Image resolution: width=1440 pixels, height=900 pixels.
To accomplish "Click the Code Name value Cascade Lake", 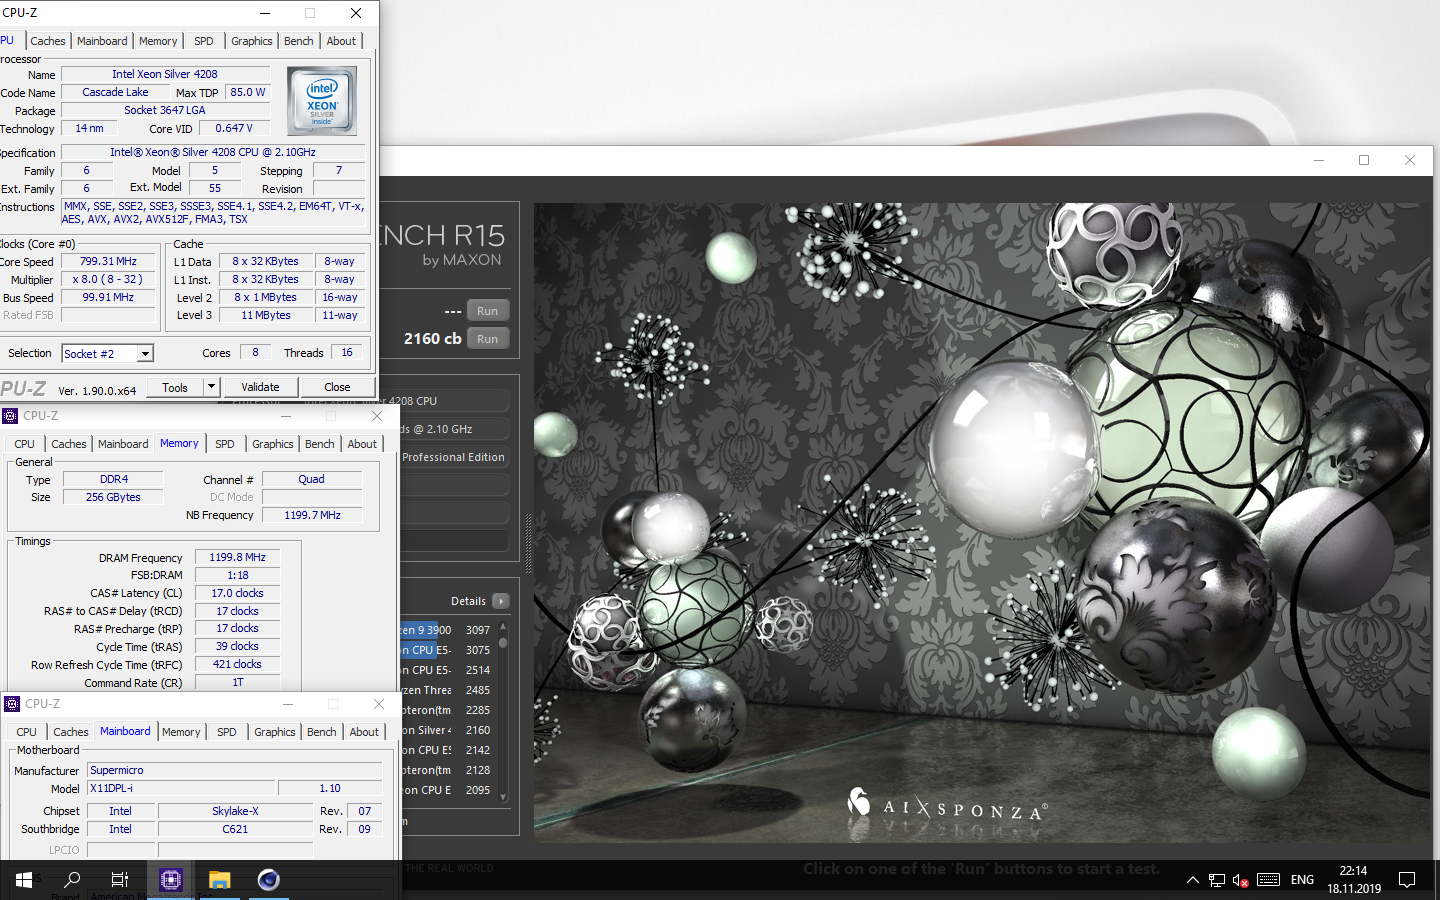I will (115, 92).
